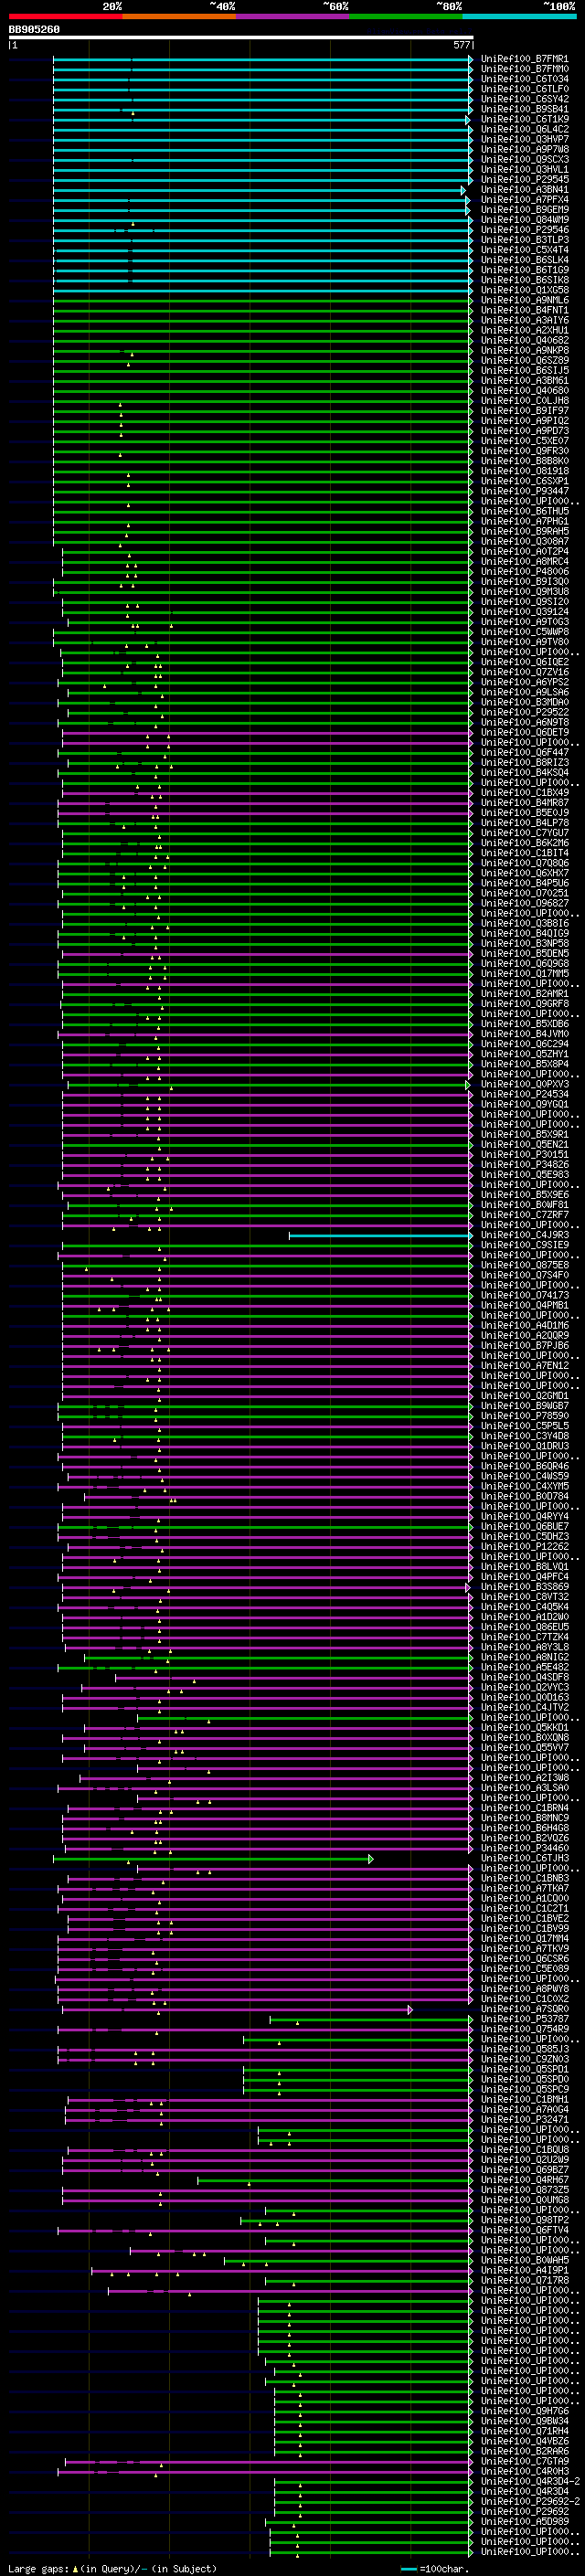Click the white query length ruler bar

[x=241, y=38]
